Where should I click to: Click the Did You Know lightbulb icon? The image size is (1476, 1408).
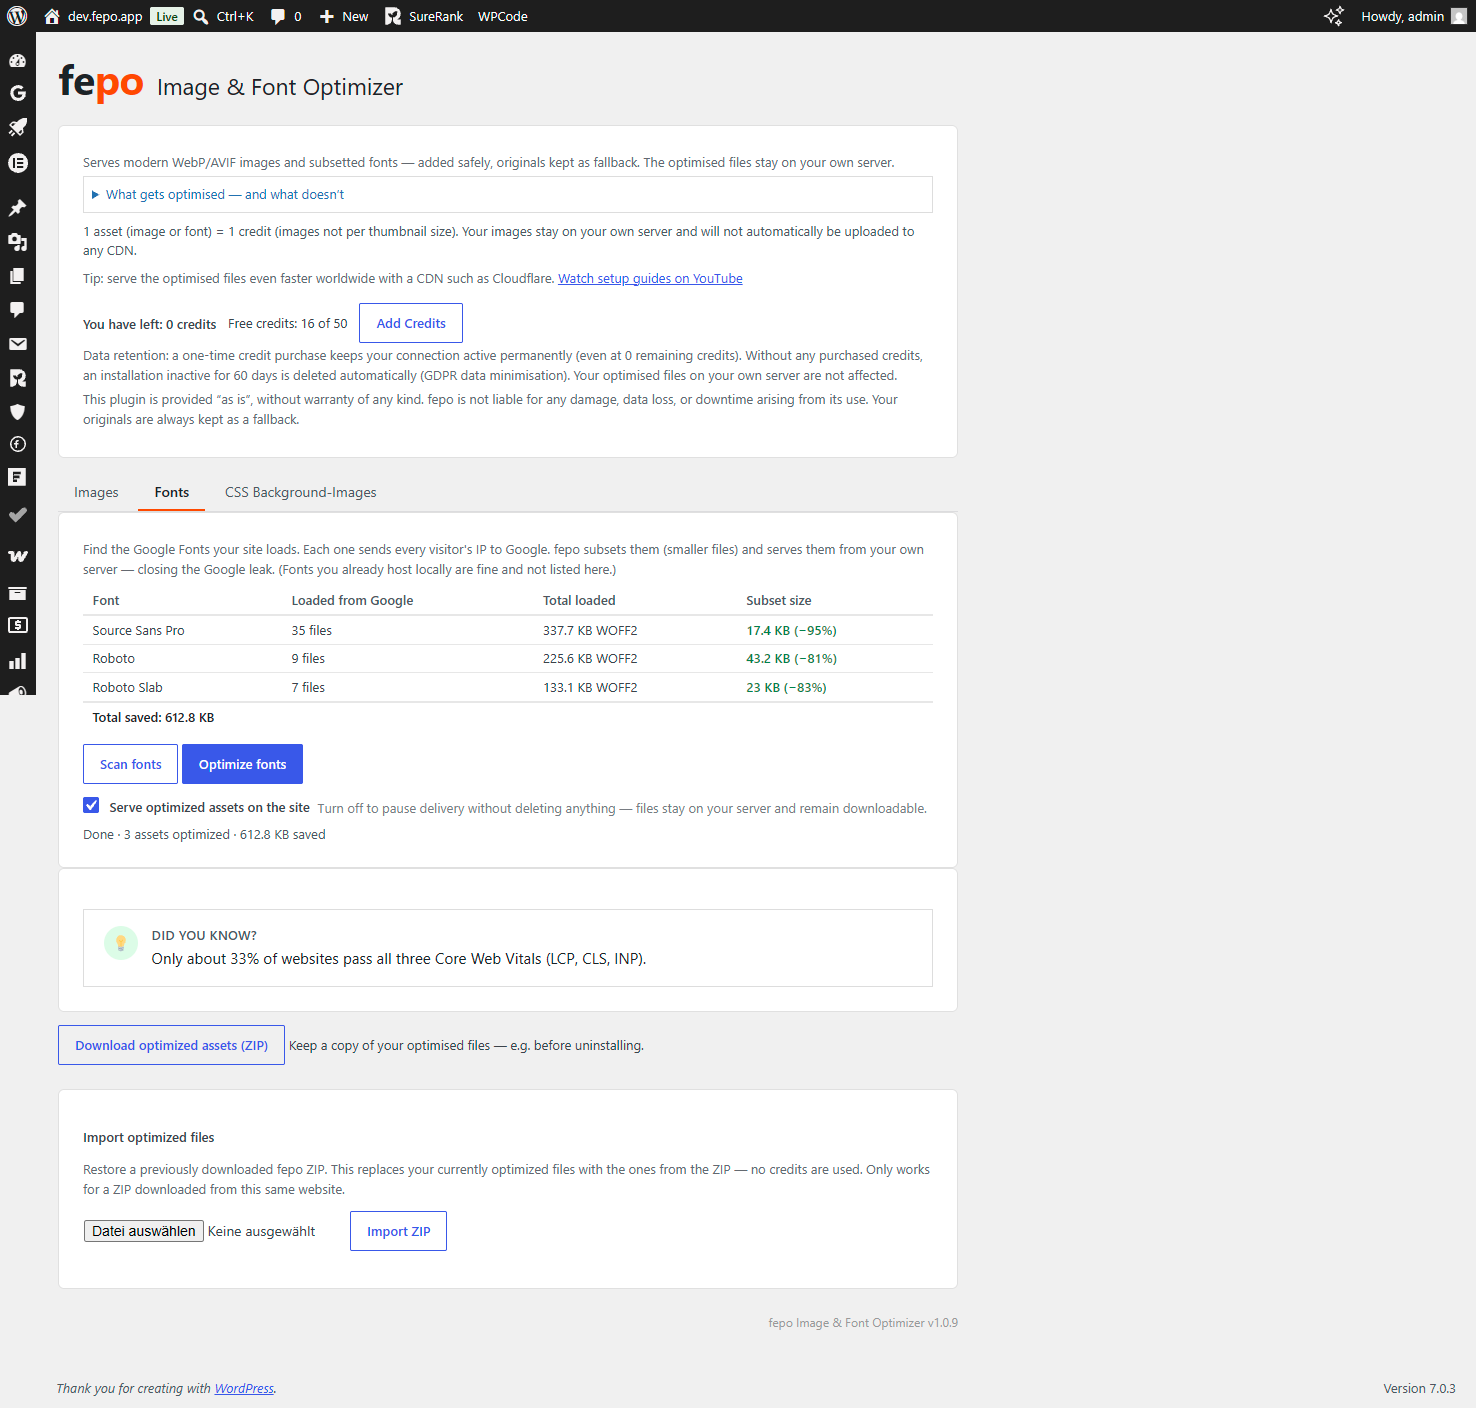point(121,942)
